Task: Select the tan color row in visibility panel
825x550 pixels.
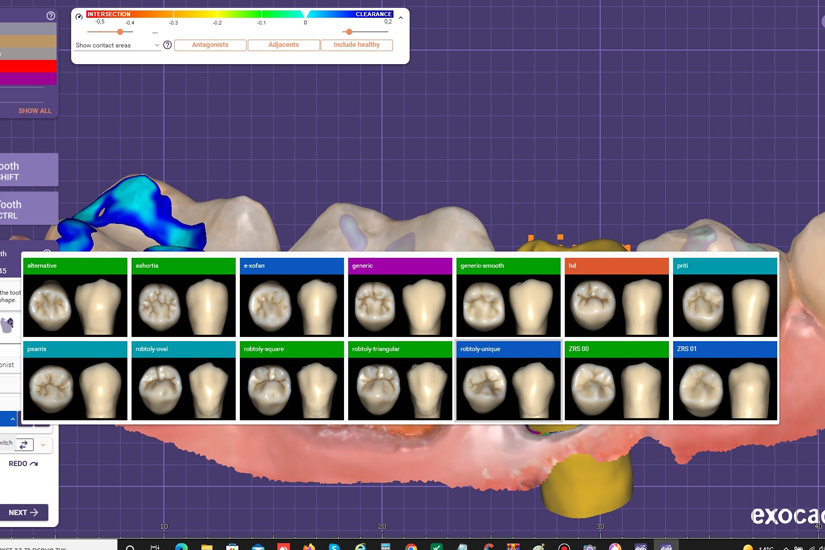Action: pyautogui.click(x=28, y=42)
